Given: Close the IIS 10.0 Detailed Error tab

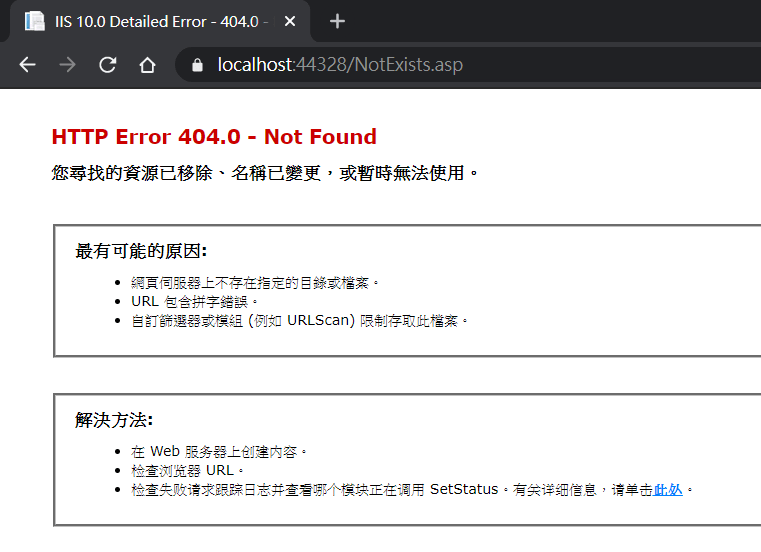Looking at the screenshot, I should click(x=290, y=21).
